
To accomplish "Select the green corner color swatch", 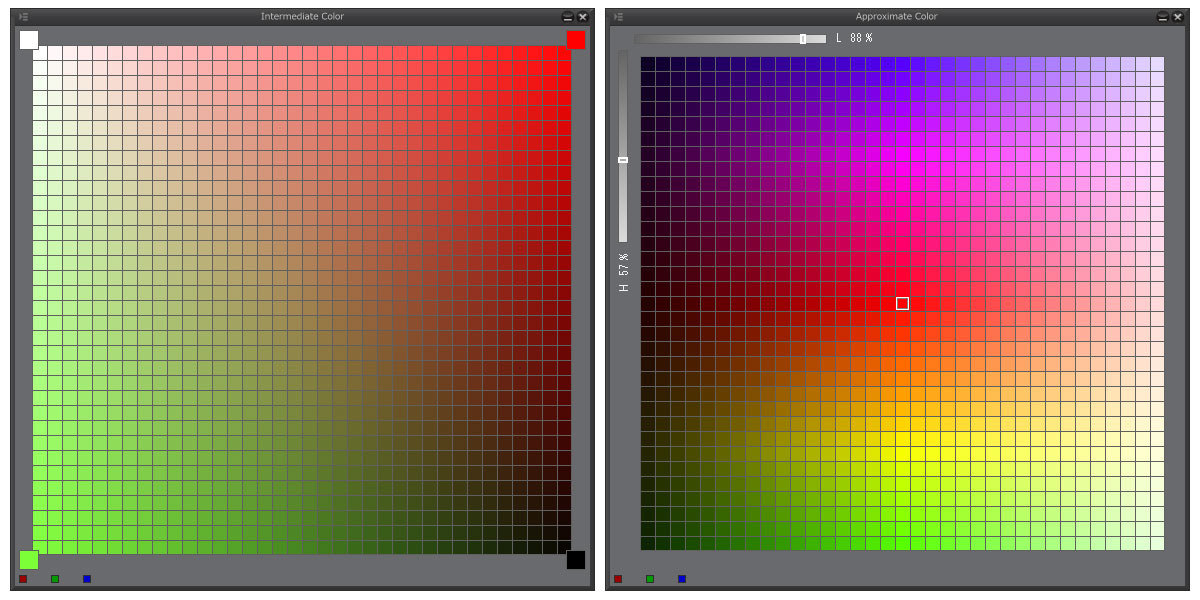I will 29,560.
